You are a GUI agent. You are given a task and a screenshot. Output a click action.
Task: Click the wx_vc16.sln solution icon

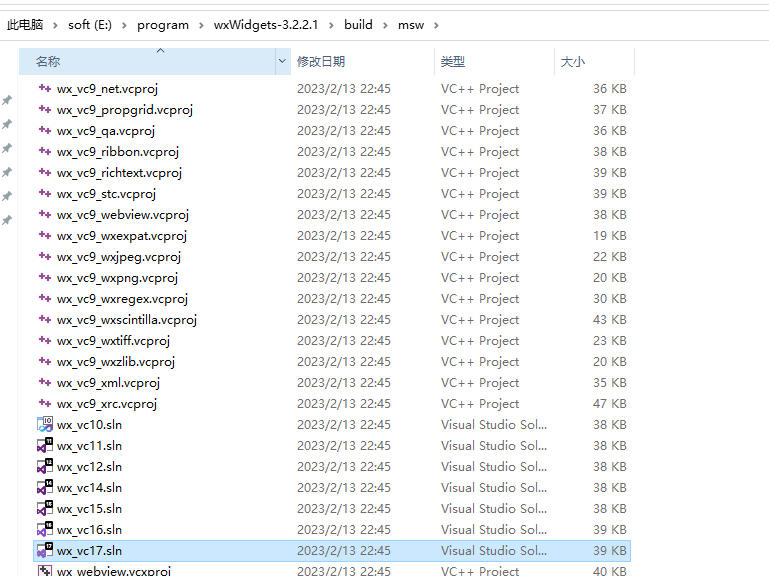(x=45, y=529)
